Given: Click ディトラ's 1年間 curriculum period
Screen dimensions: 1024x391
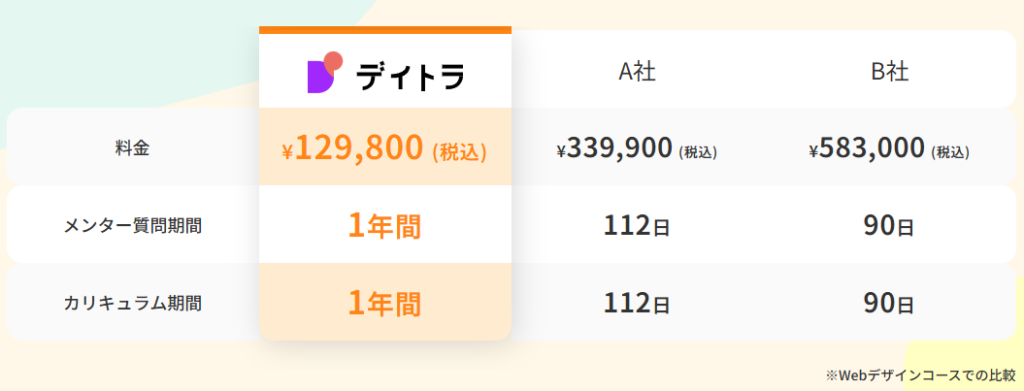Looking at the screenshot, I should 385,304.
